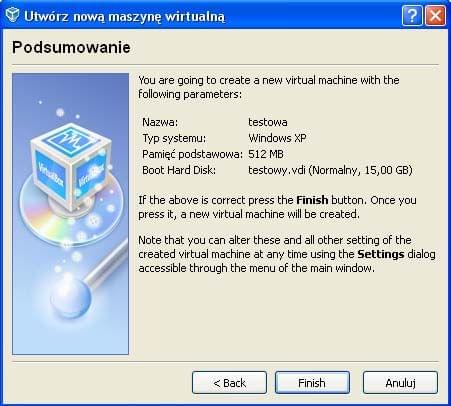Click the Typ systemu label
451x406 pixels.
[x=174, y=138]
